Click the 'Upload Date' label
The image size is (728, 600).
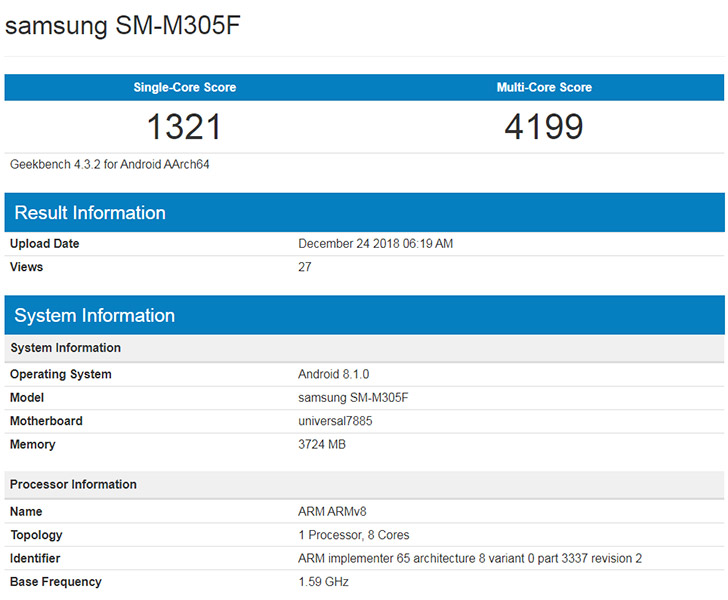point(45,243)
